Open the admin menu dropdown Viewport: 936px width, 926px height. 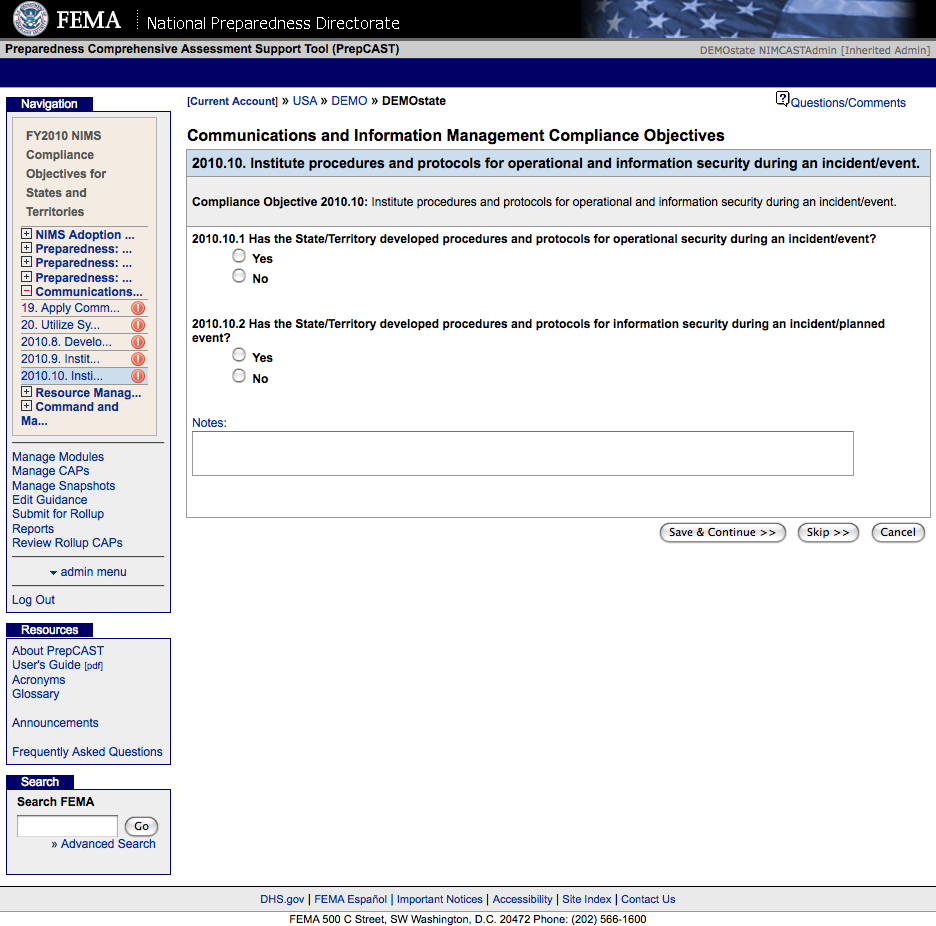coord(88,572)
